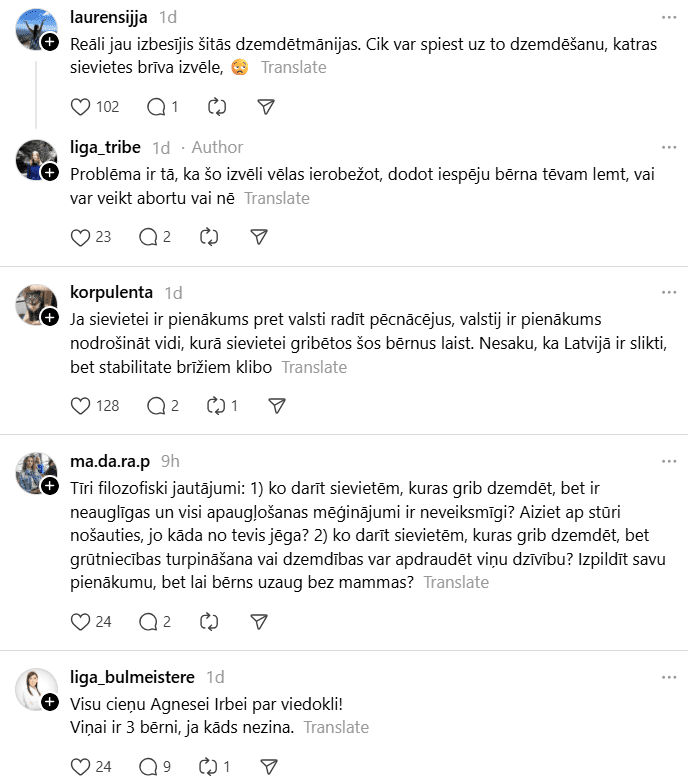688x778 pixels.
Task: Open more options for laurensijja's comment
Action: click(x=668, y=17)
